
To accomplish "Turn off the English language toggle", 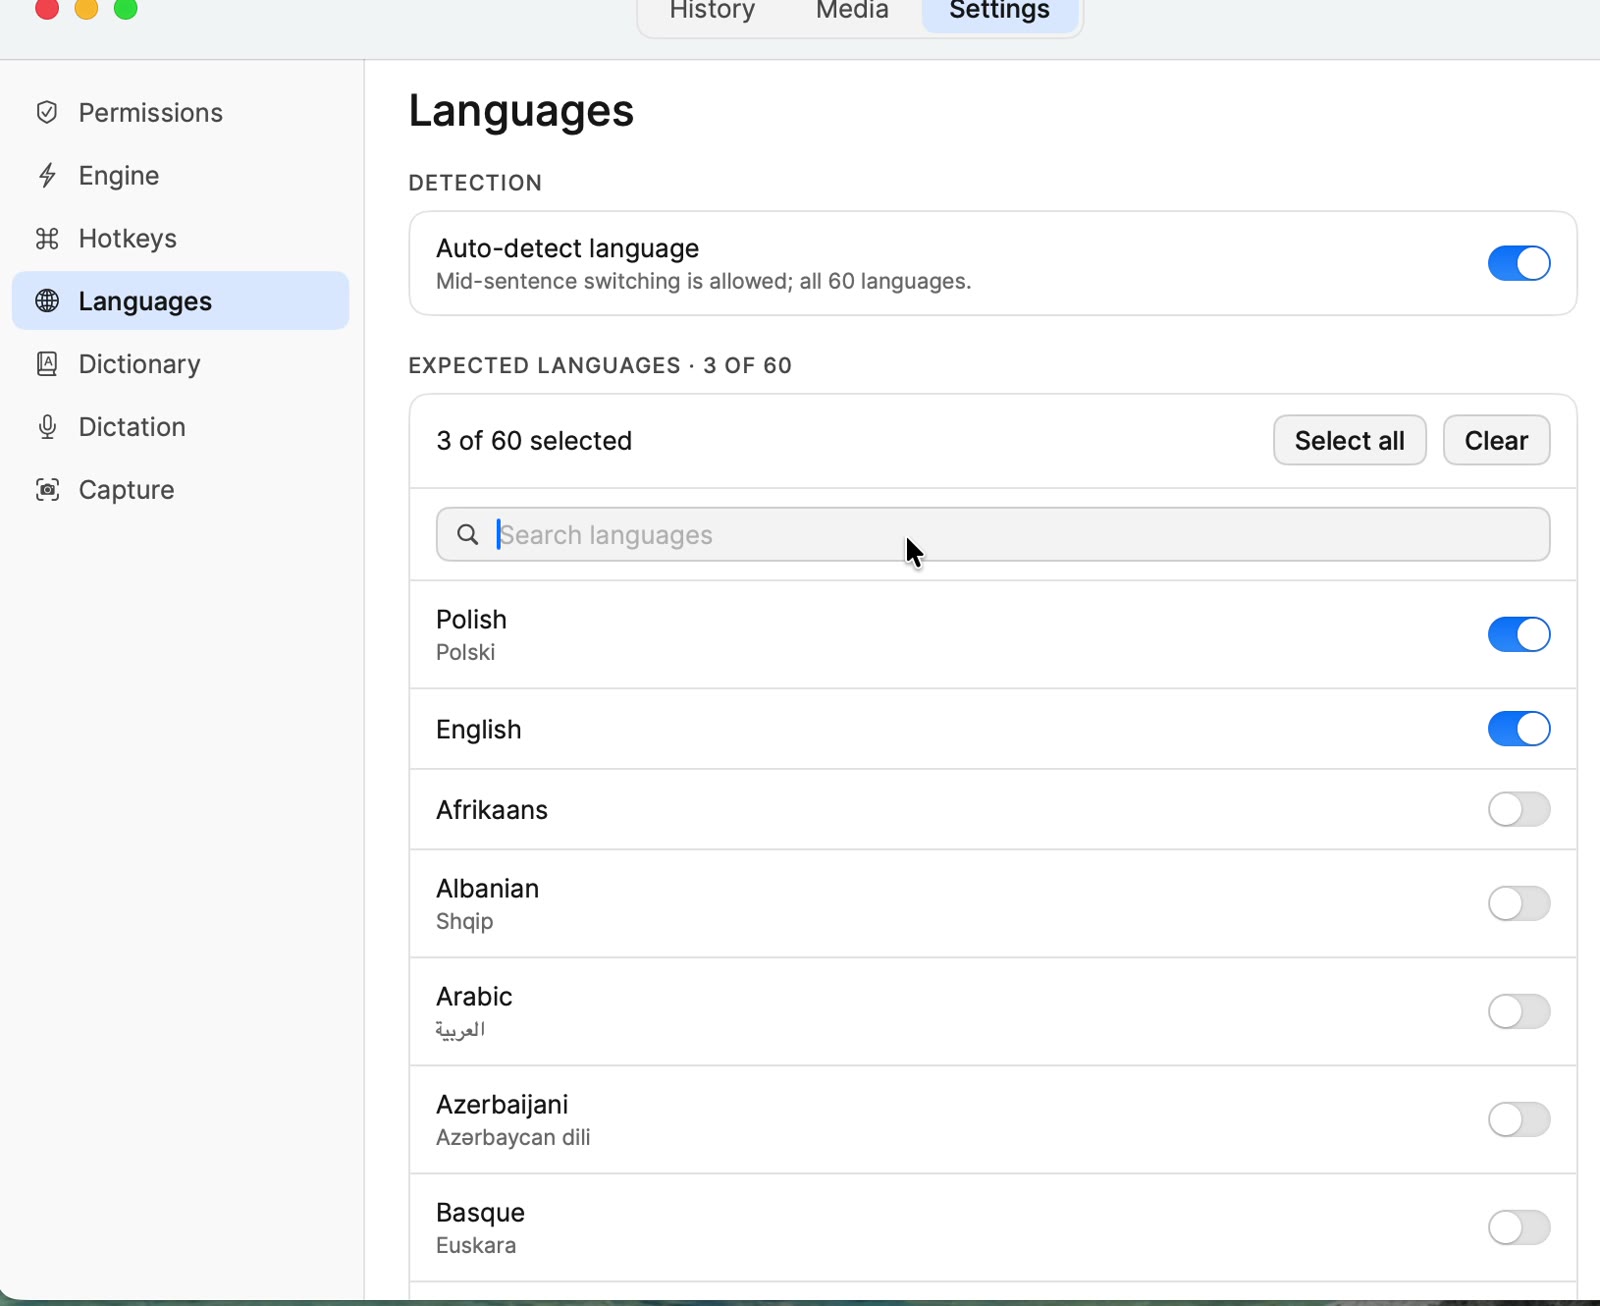I will [x=1519, y=729].
